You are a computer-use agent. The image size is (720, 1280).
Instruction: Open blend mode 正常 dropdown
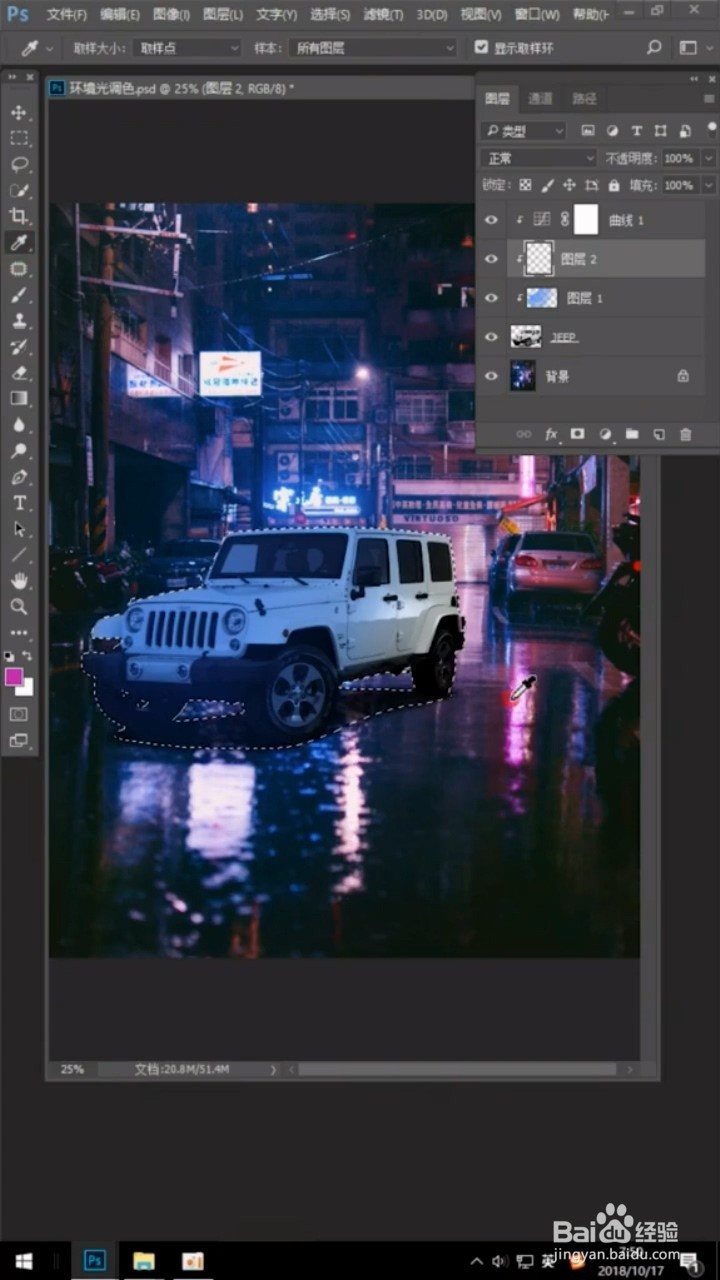(x=539, y=158)
